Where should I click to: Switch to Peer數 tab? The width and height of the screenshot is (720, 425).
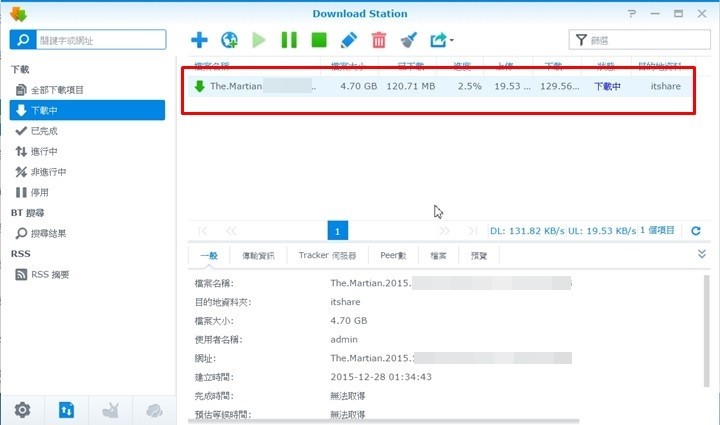tap(393, 256)
